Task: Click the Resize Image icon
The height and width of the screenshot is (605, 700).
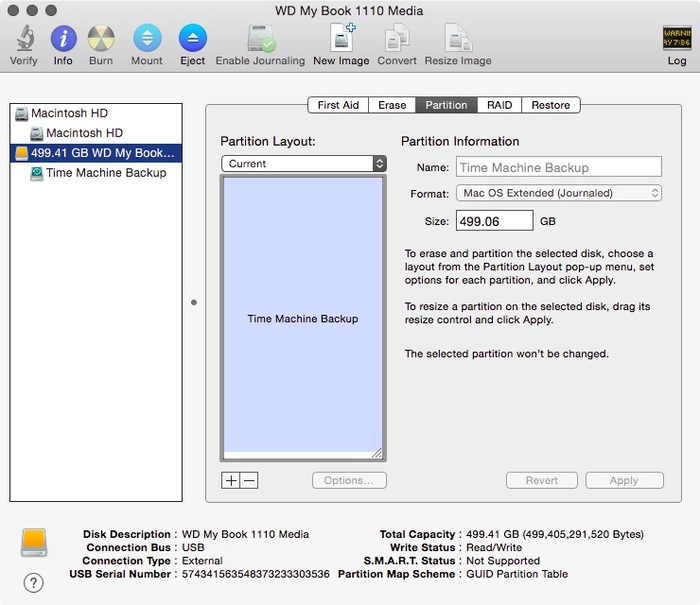Action: pyautogui.click(x=458, y=38)
